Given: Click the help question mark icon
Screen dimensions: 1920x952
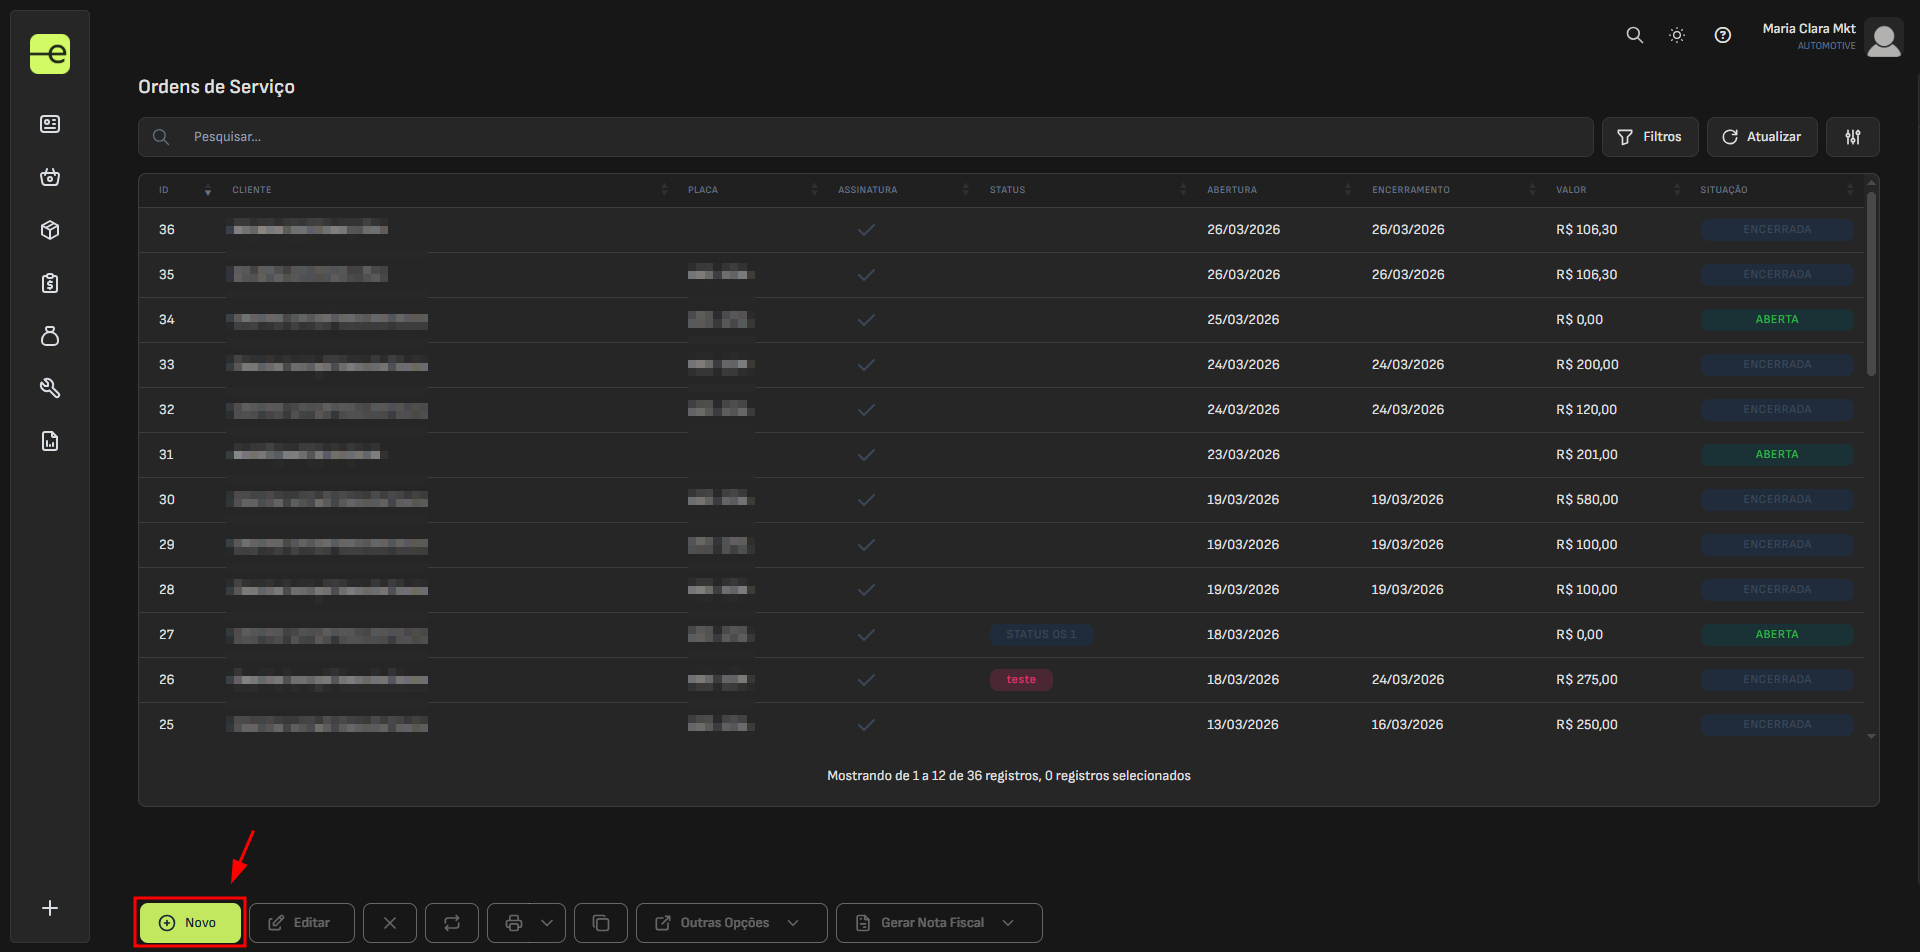Looking at the screenshot, I should click(x=1722, y=35).
